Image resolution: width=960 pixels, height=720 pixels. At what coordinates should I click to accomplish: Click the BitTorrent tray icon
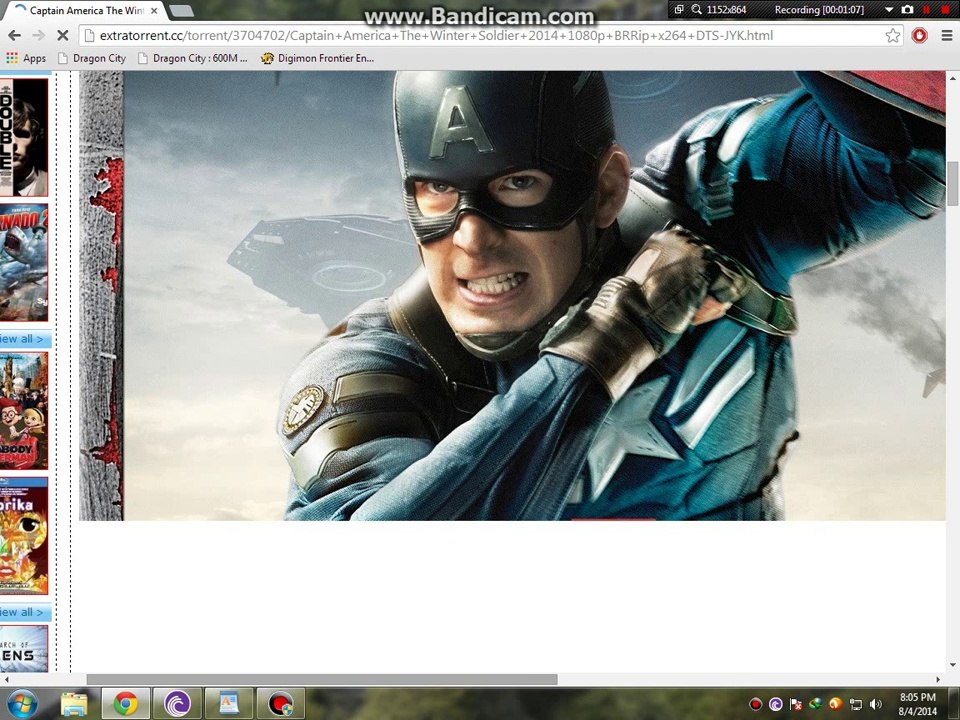pos(775,704)
